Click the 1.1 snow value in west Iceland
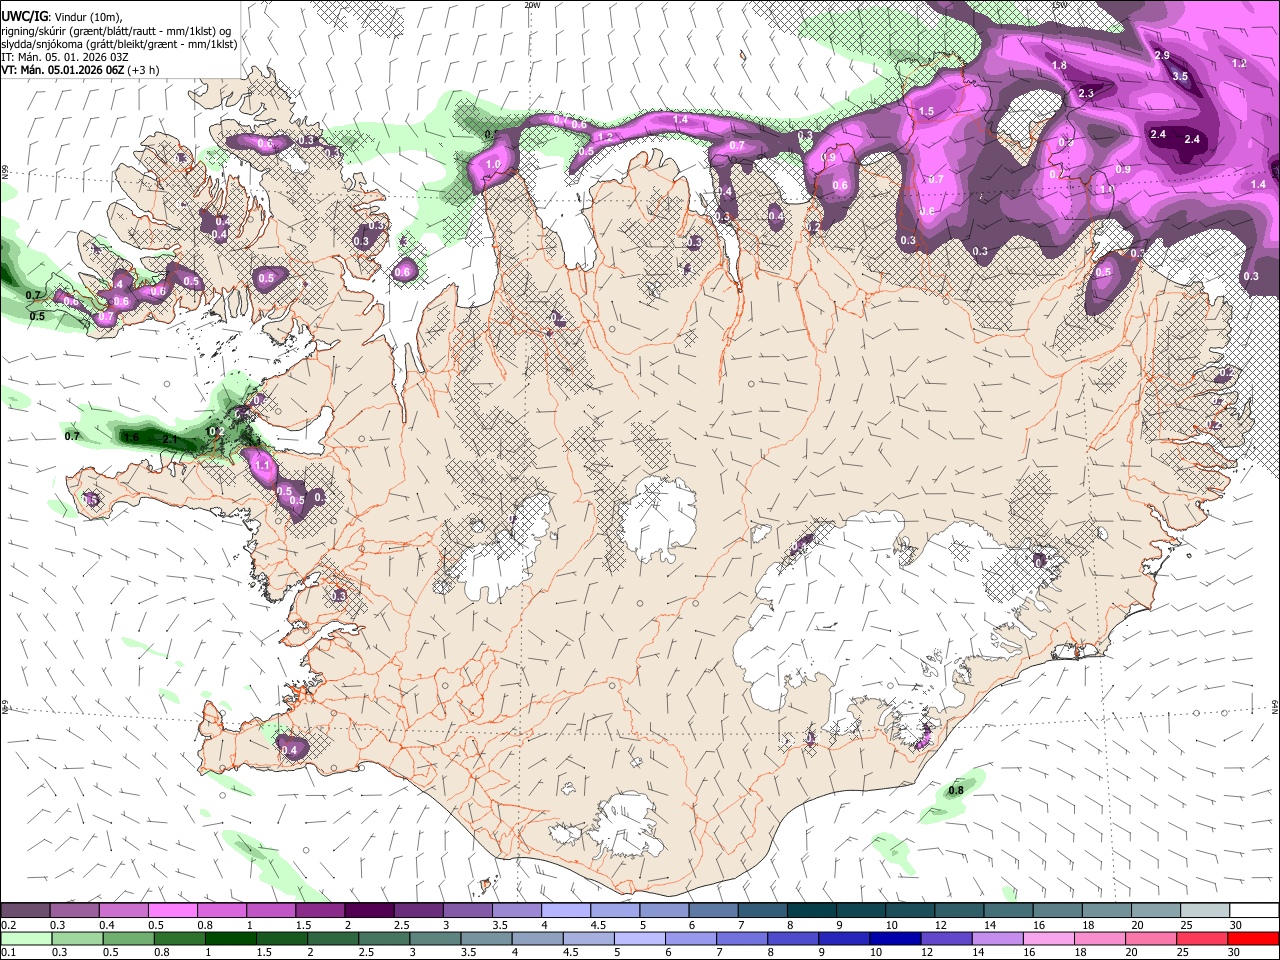 263,465
